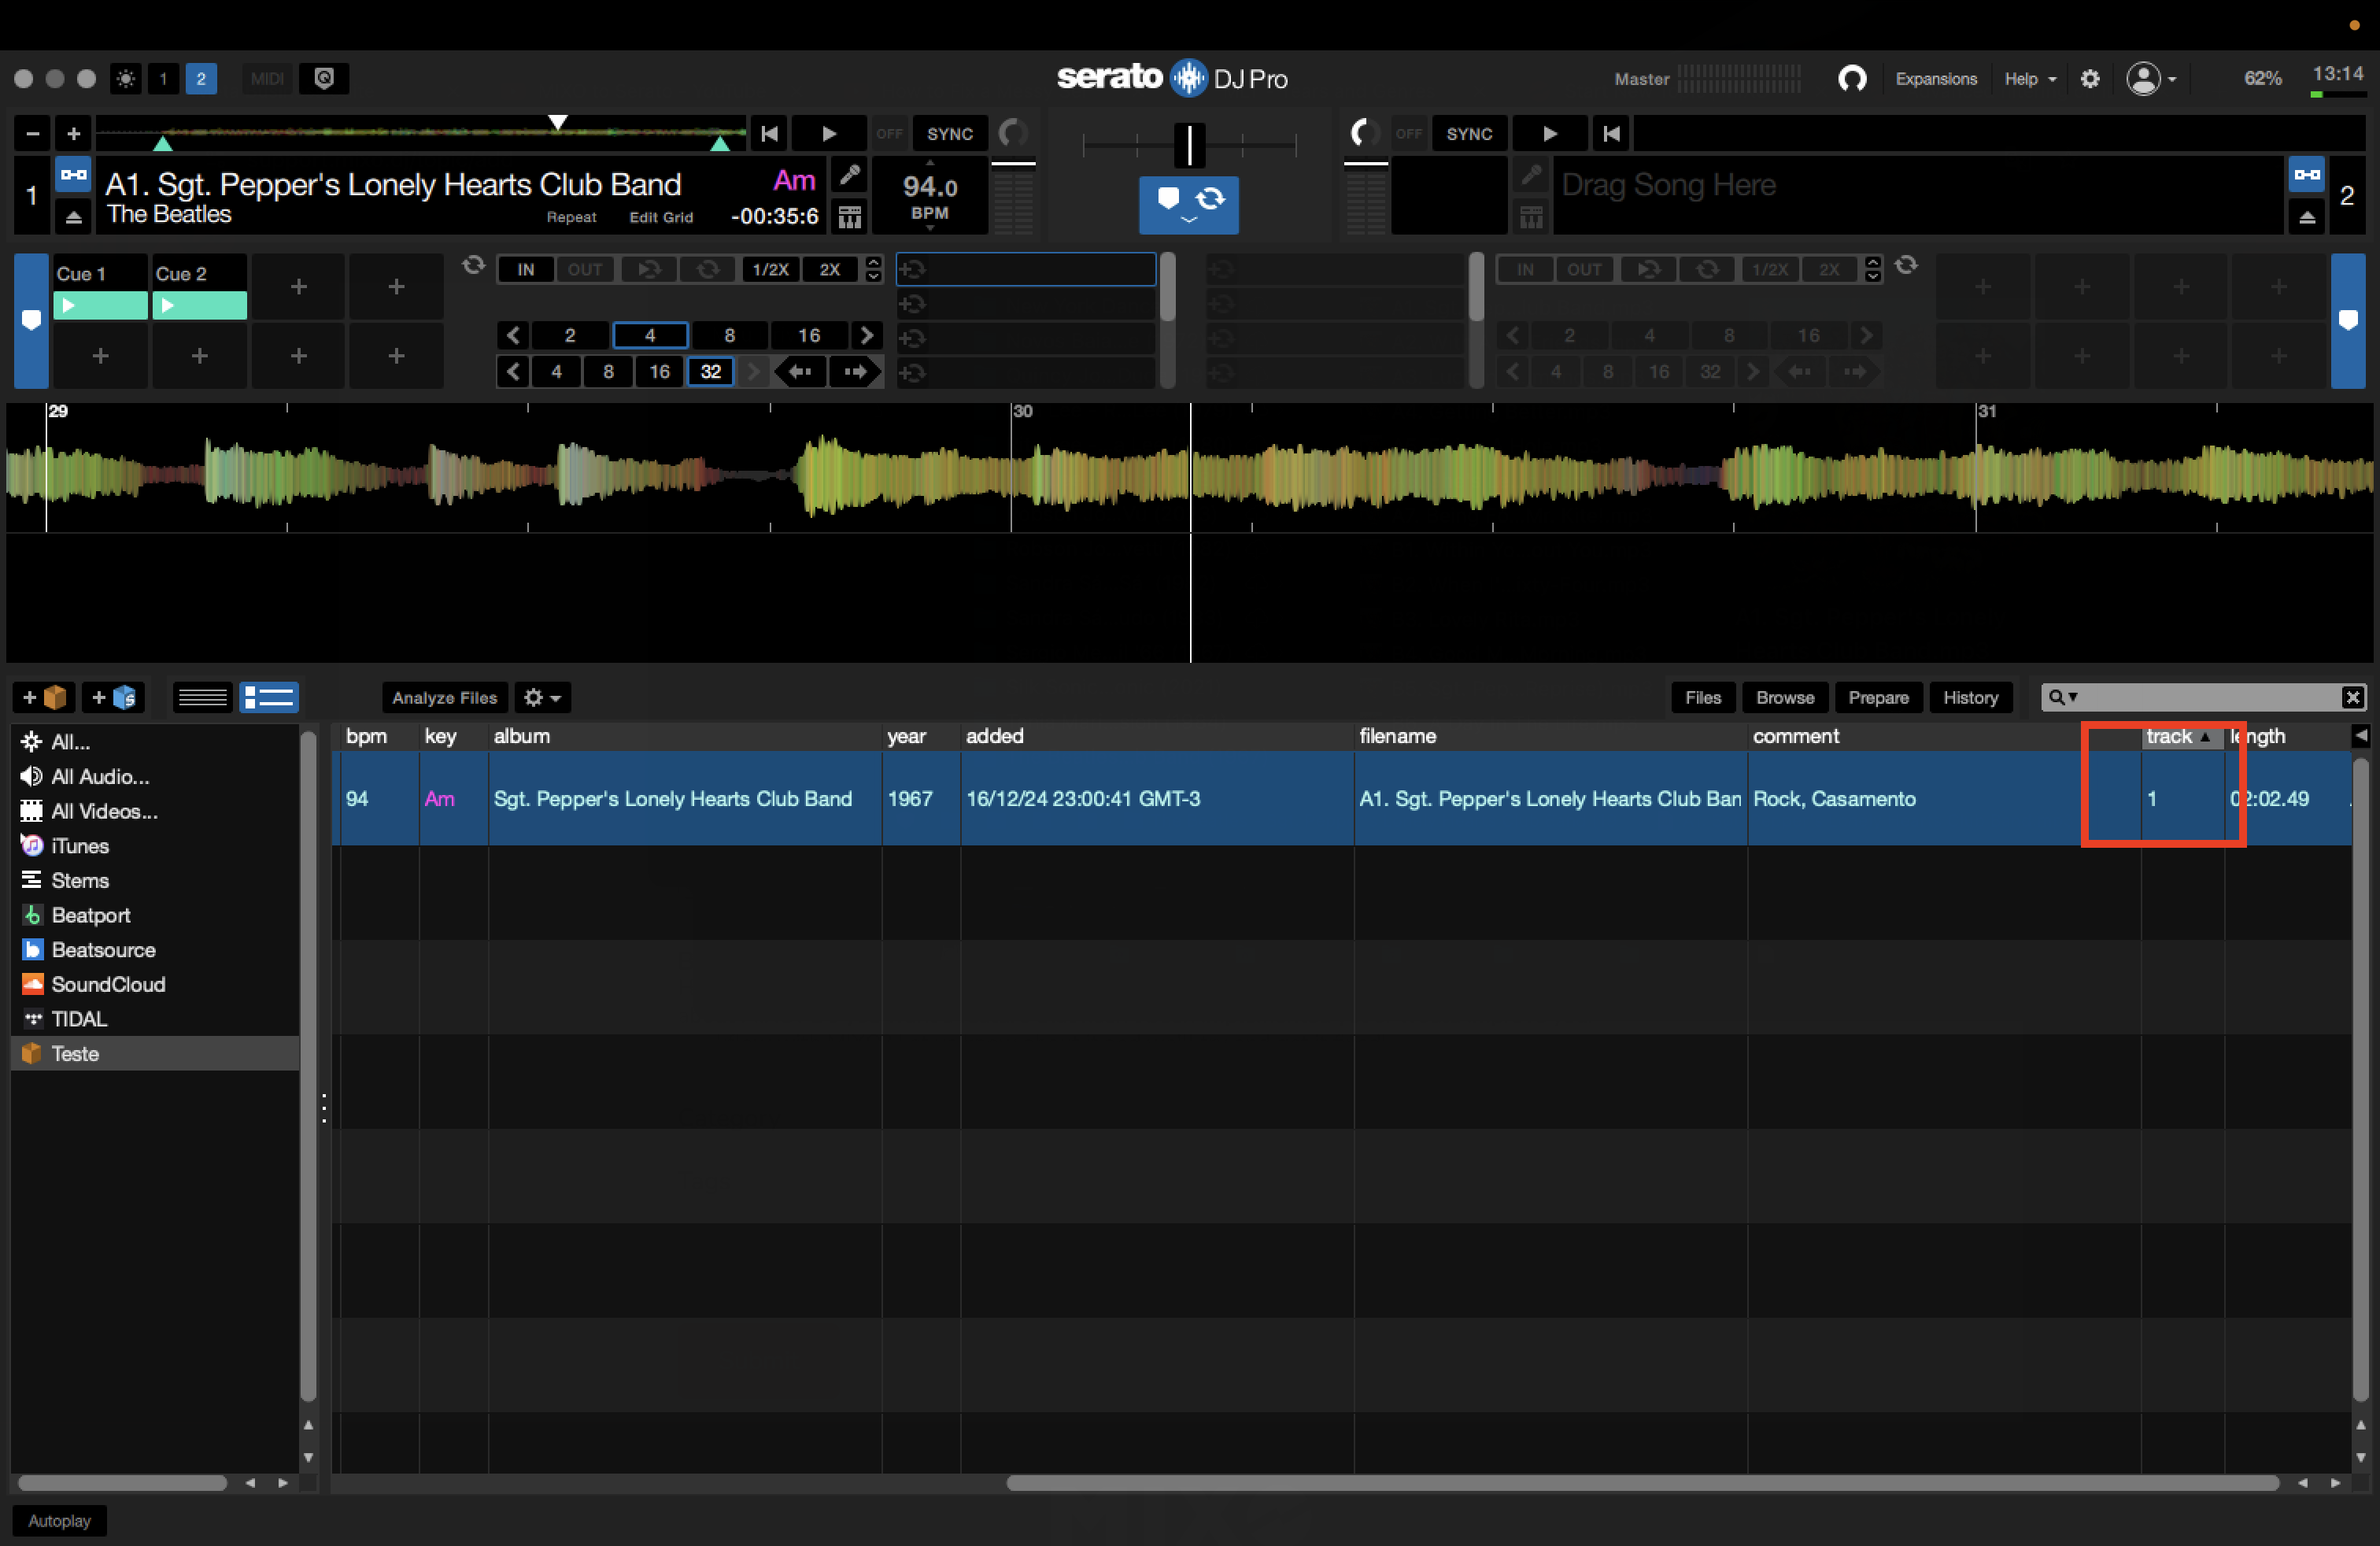Click deck 1 jump to start button

[769, 134]
